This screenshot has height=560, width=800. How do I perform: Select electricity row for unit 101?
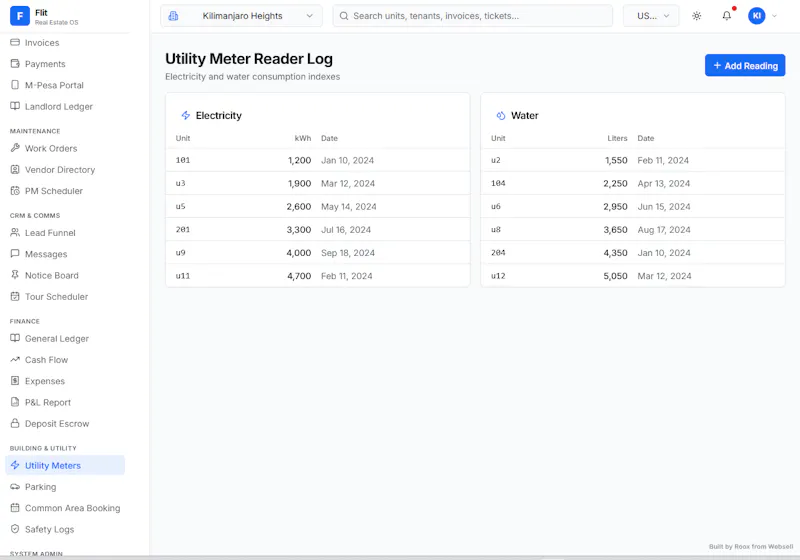[x=317, y=160]
